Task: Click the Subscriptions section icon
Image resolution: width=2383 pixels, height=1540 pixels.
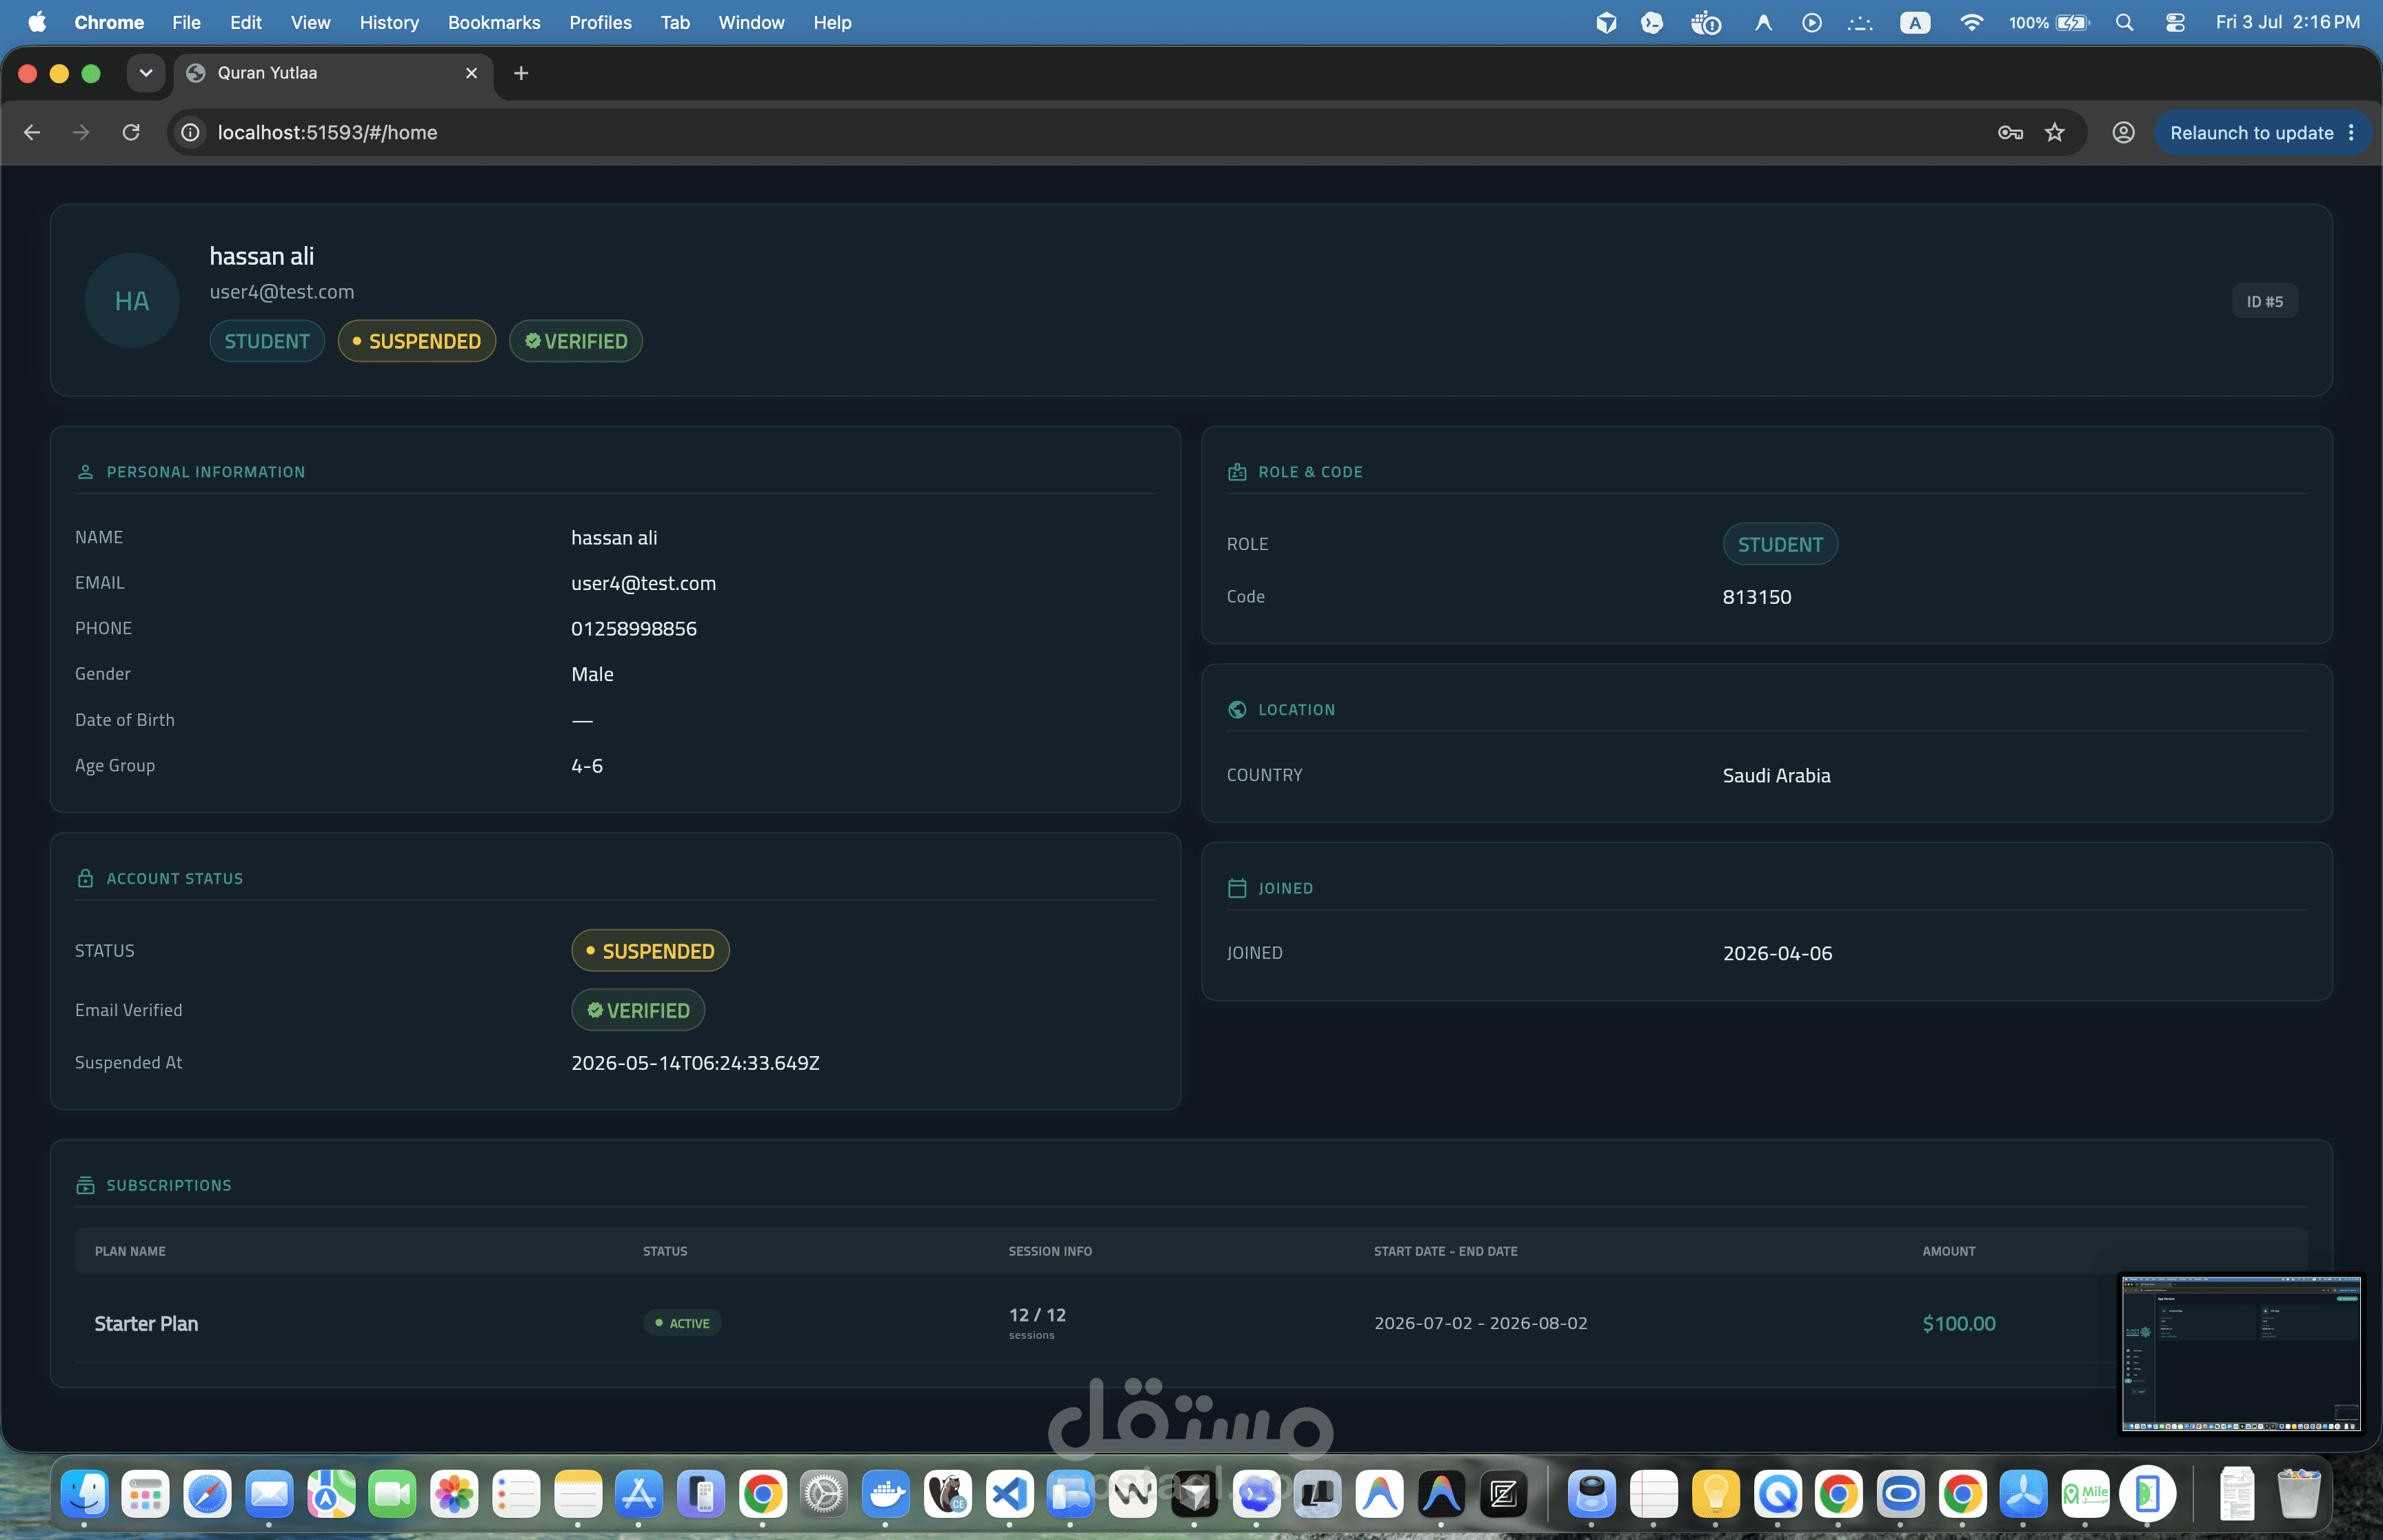Action: (85, 1185)
